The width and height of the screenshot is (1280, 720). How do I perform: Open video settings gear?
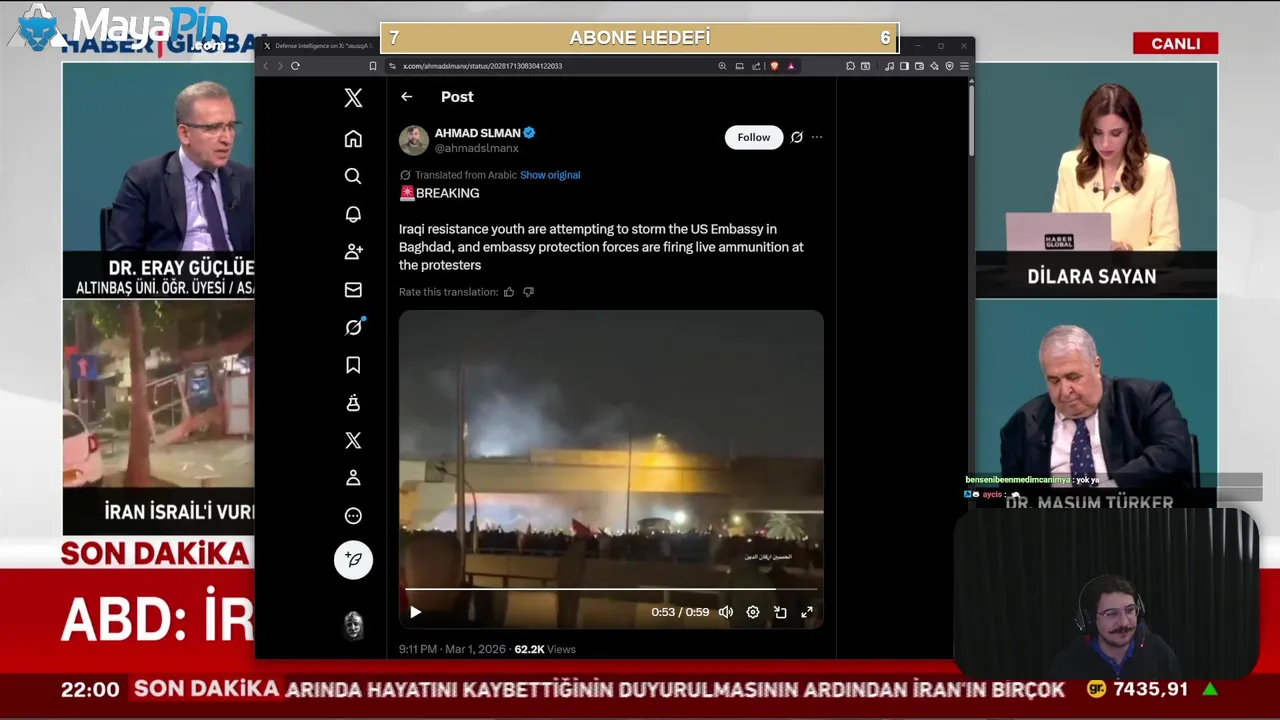[x=753, y=612]
